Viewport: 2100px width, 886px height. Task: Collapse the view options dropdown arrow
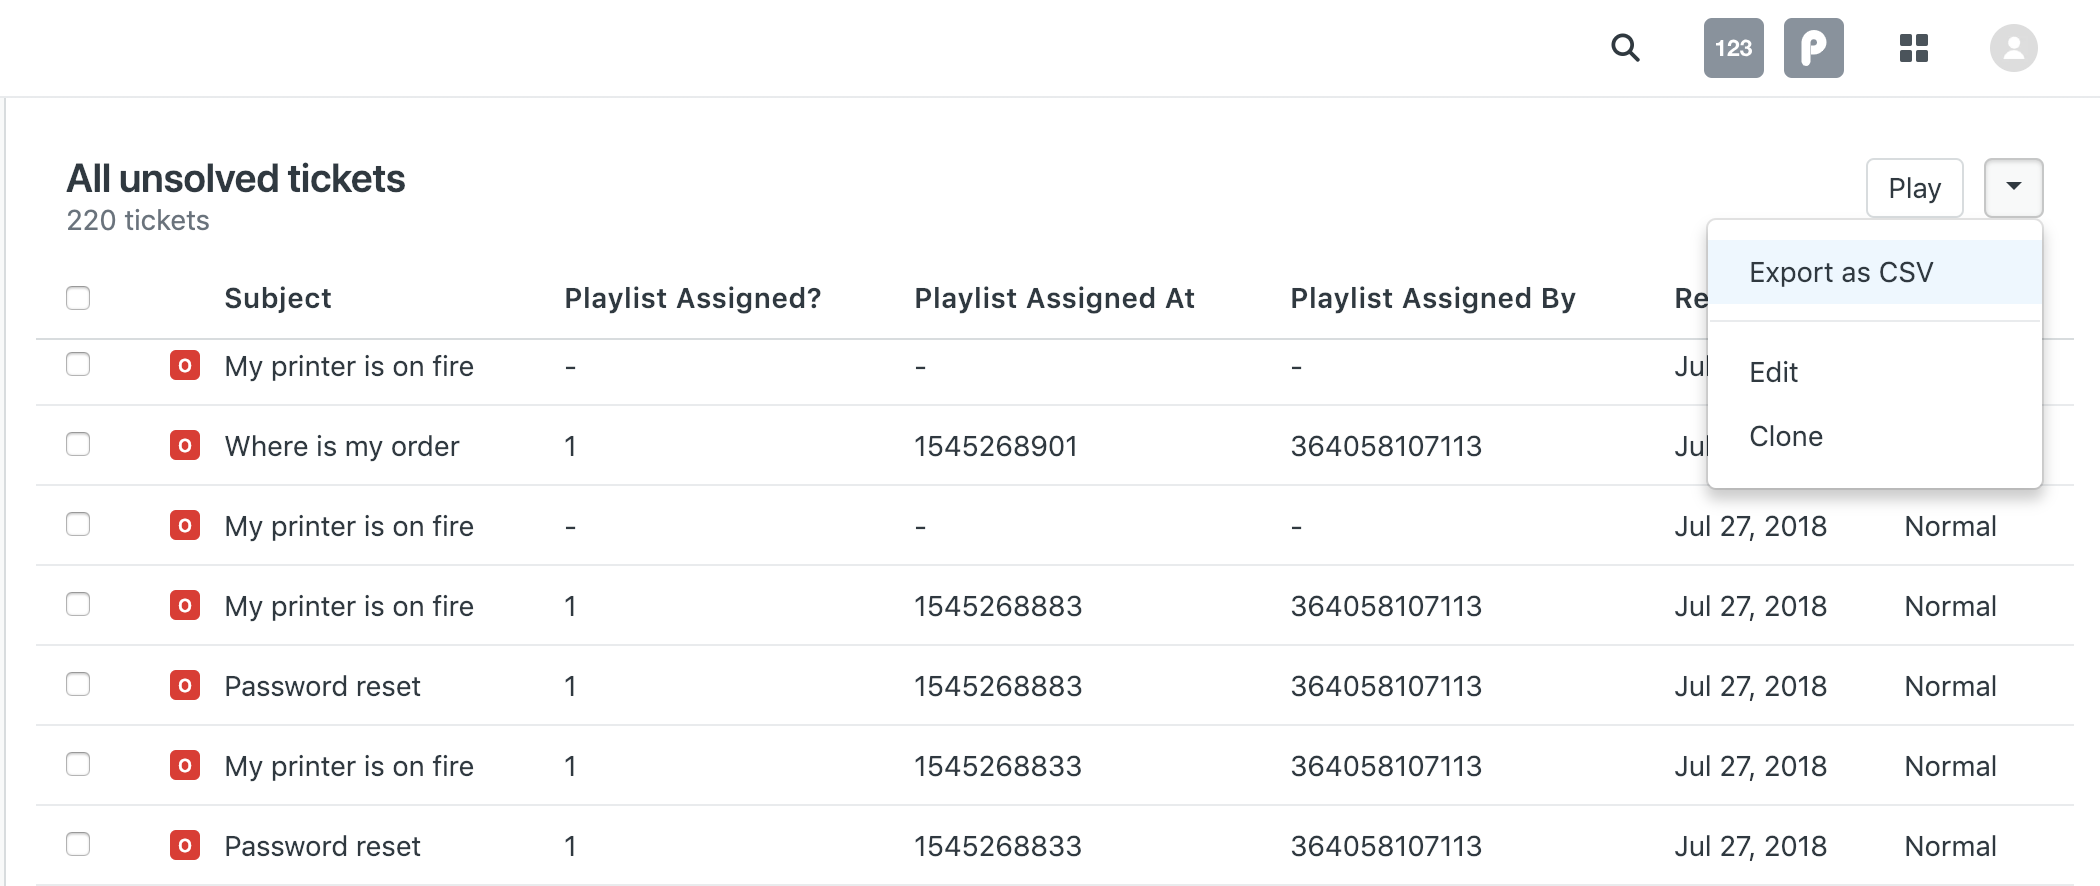click(2013, 187)
